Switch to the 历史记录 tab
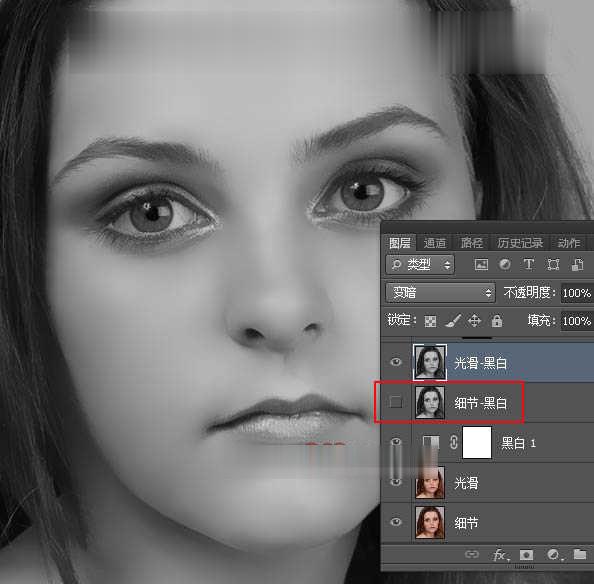 click(x=520, y=243)
